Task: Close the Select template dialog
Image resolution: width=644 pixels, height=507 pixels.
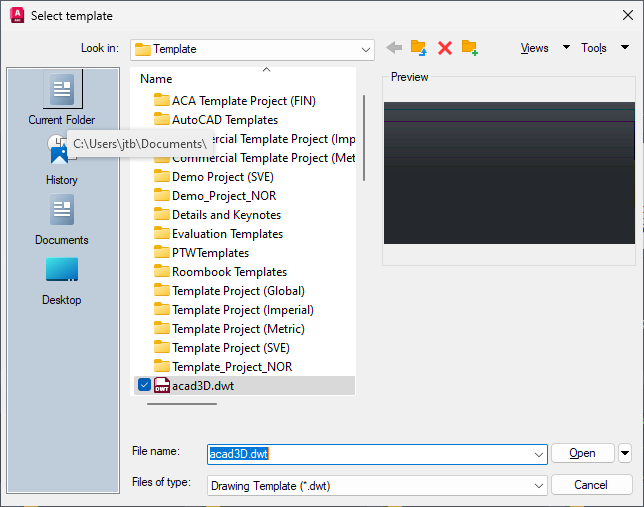Action: 628,15
